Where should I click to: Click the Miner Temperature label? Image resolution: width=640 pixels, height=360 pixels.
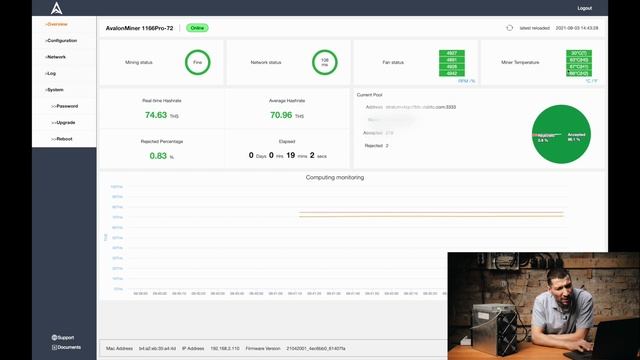click(520, 62)
